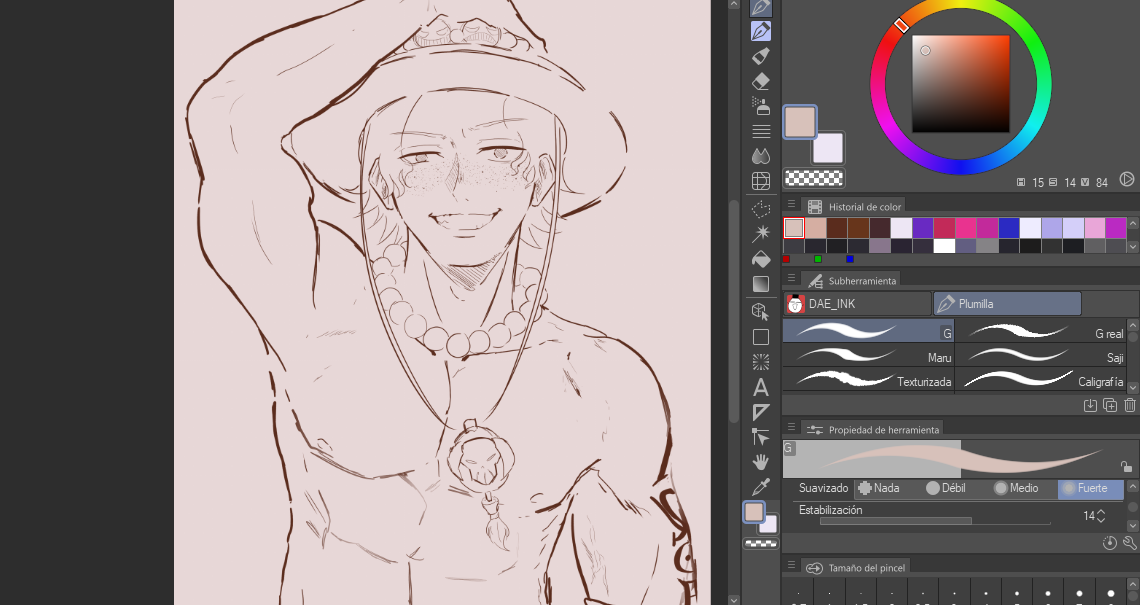The height and width of the screenshot is (605, 1140).
Task: Toggle the lock icon on brush preview
Action: (x=1126, y=466)
